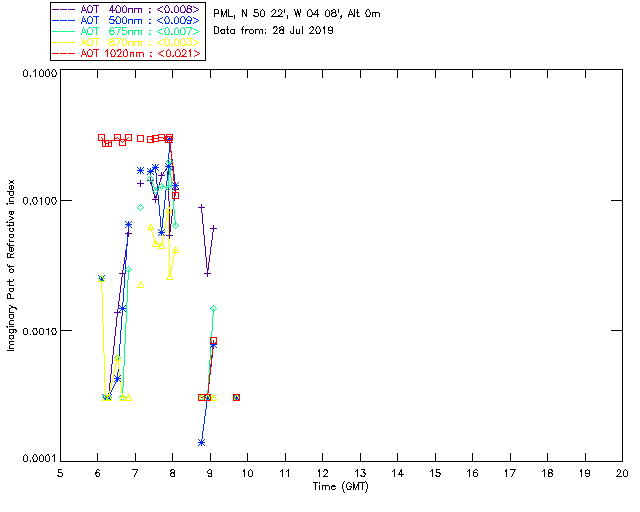The image size is (640, 512).
Task: Click the 0.0010 y-axis tick label
Action: [38, 331]
